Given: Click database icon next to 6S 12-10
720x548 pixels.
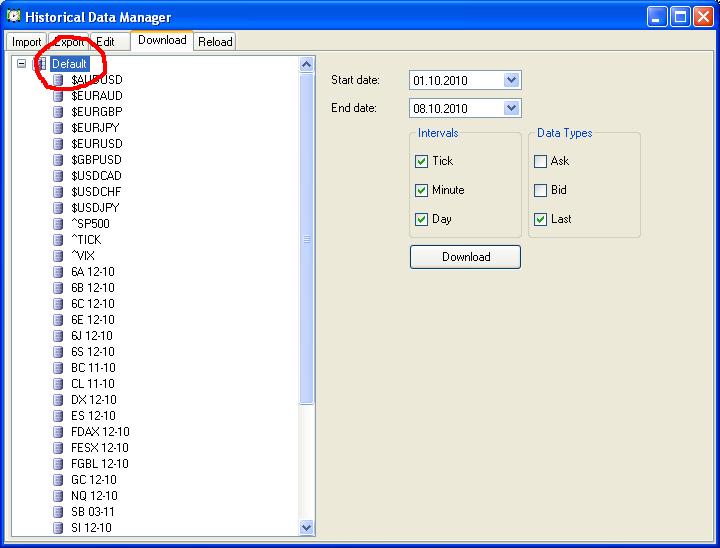Looking at the screenshot, I should coord(58,352).
